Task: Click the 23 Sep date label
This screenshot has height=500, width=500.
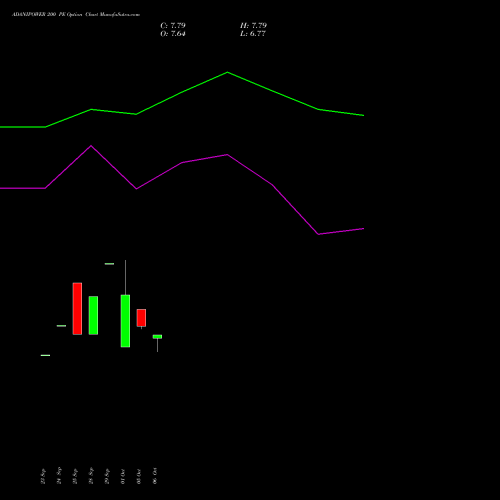Action: point(43,476)
